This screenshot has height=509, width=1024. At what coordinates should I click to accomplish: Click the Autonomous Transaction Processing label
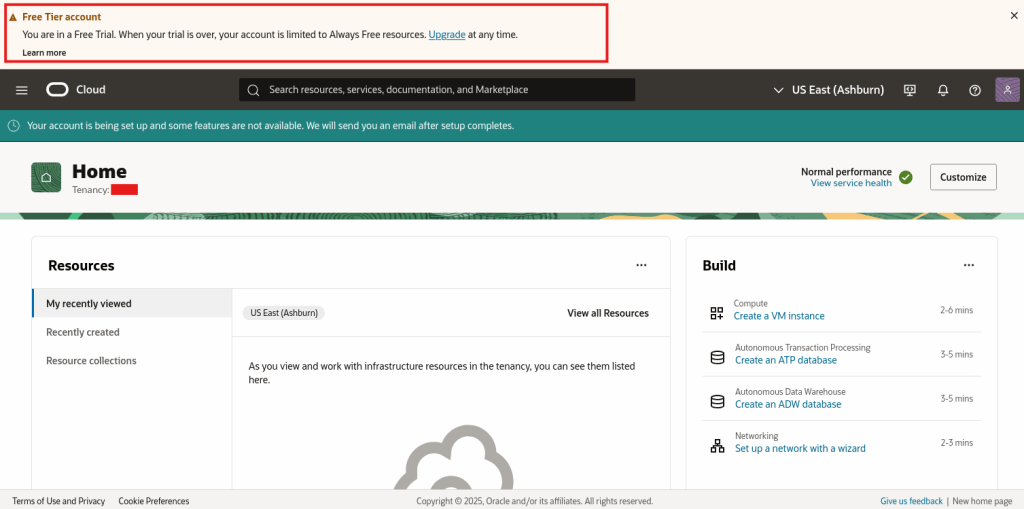(803, 348)
